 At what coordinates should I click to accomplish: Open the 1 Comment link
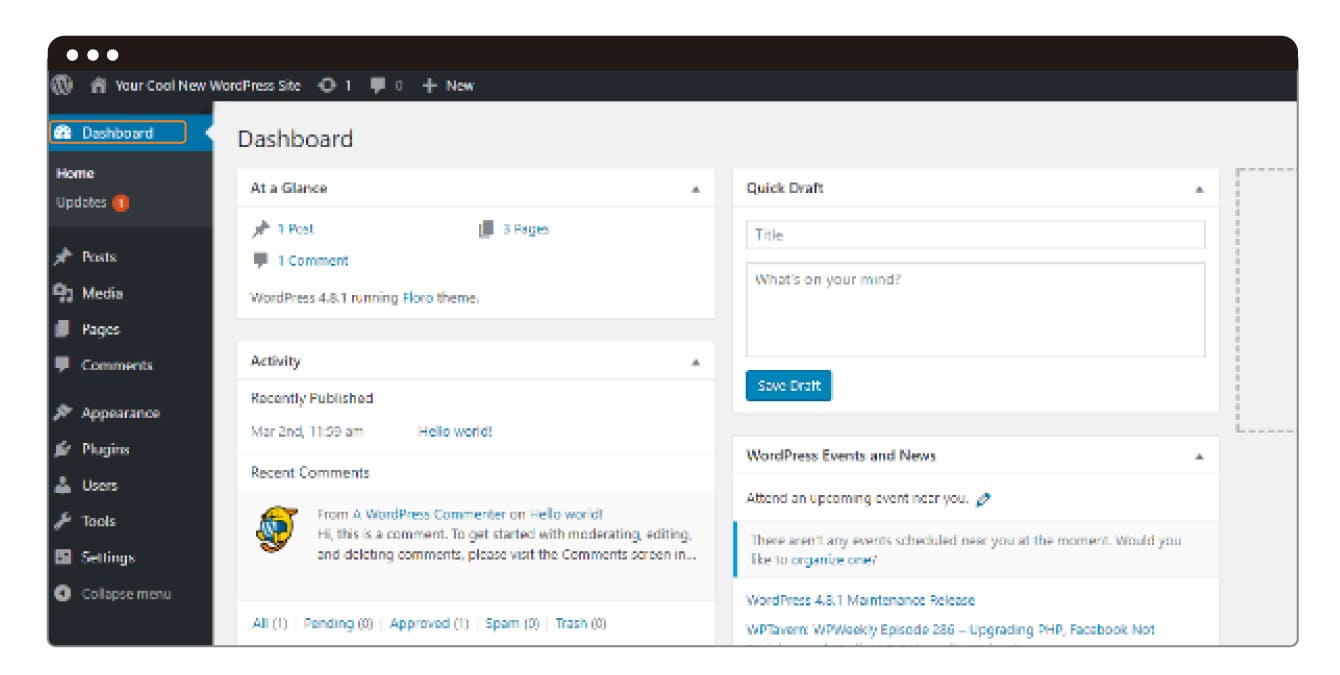pyautogui.click(x=313, y=261)
